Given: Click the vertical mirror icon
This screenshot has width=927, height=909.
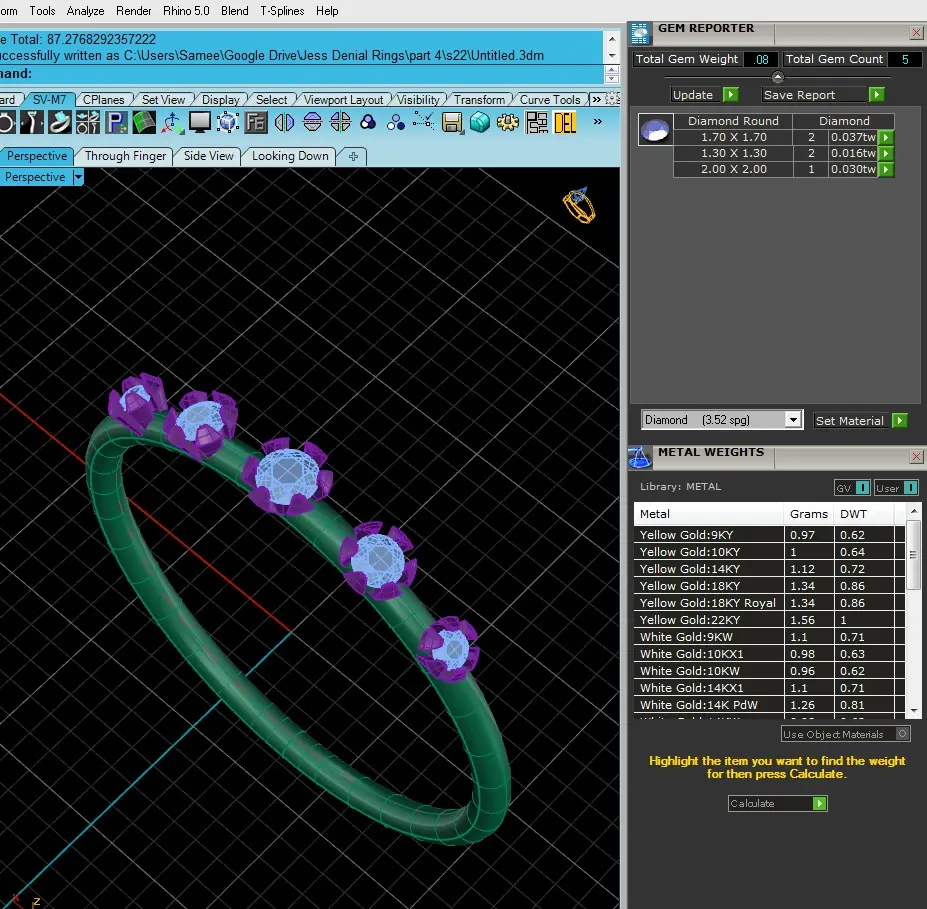Looking at the screenshot, I should coord(312,122).
